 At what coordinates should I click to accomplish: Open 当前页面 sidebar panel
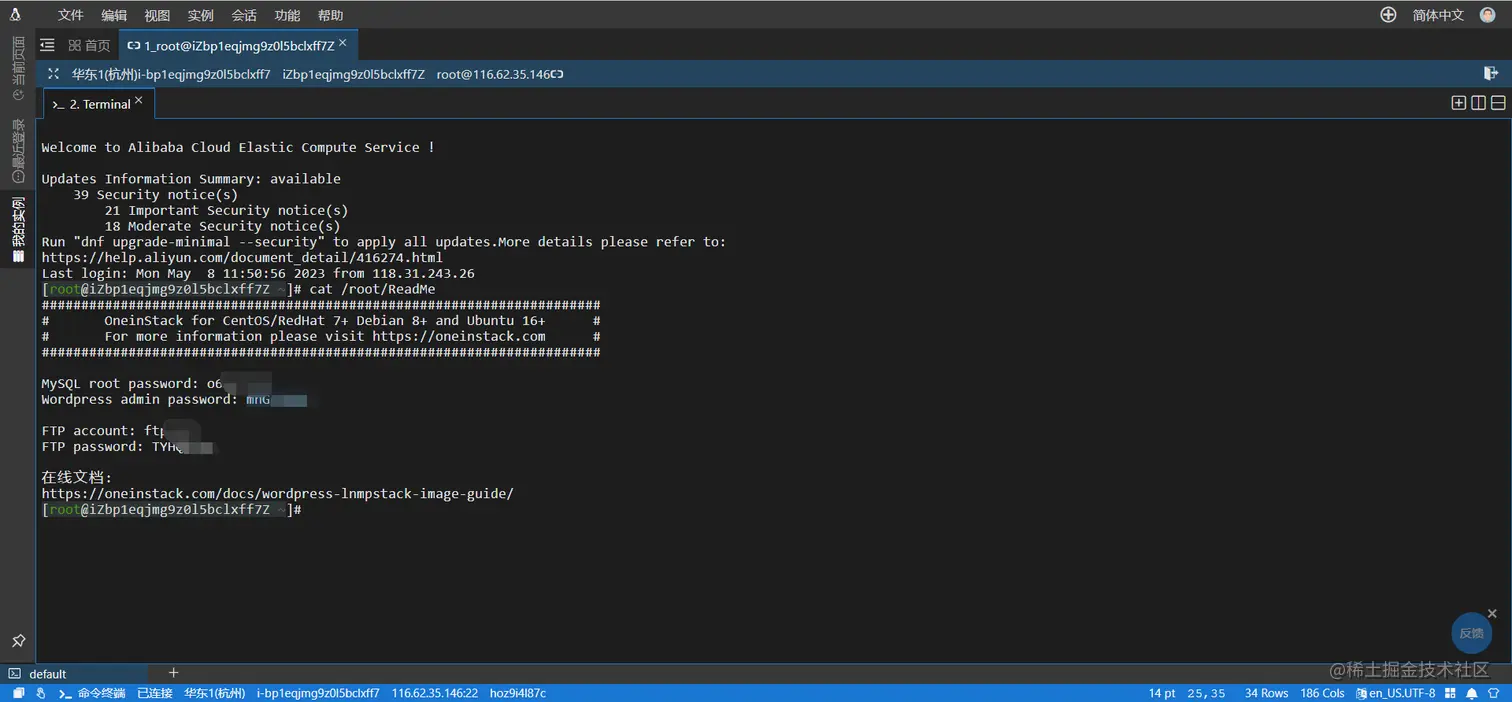pyautogui.click(x=18, y=68)
